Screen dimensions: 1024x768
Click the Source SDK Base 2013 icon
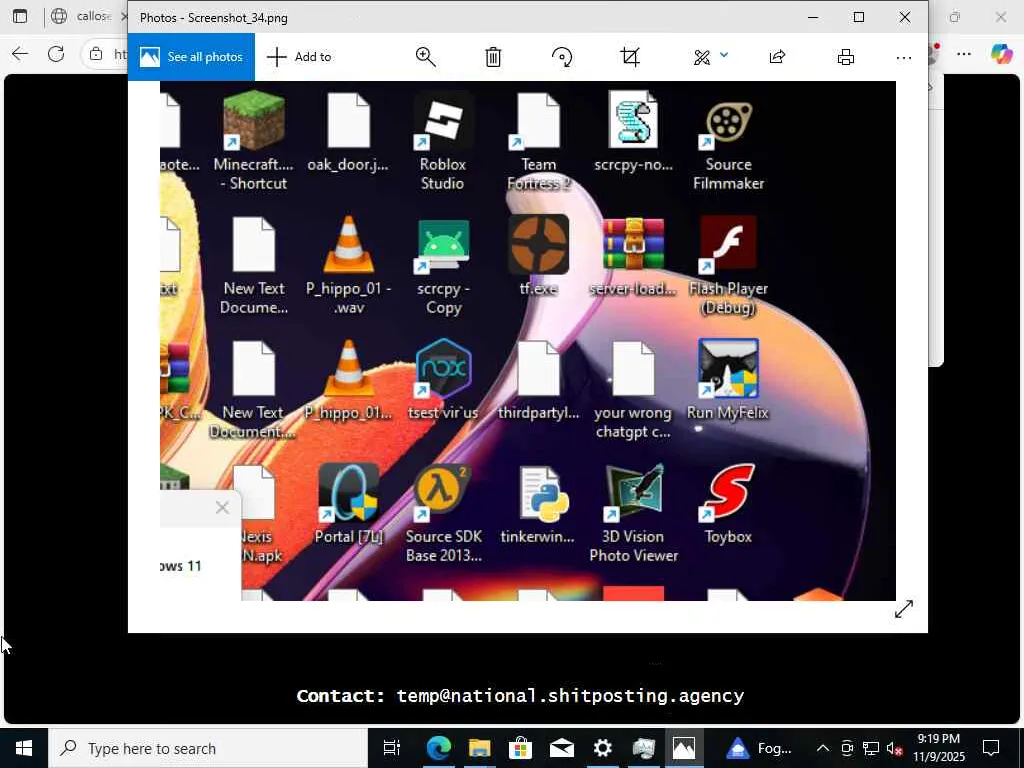[443, 493]
